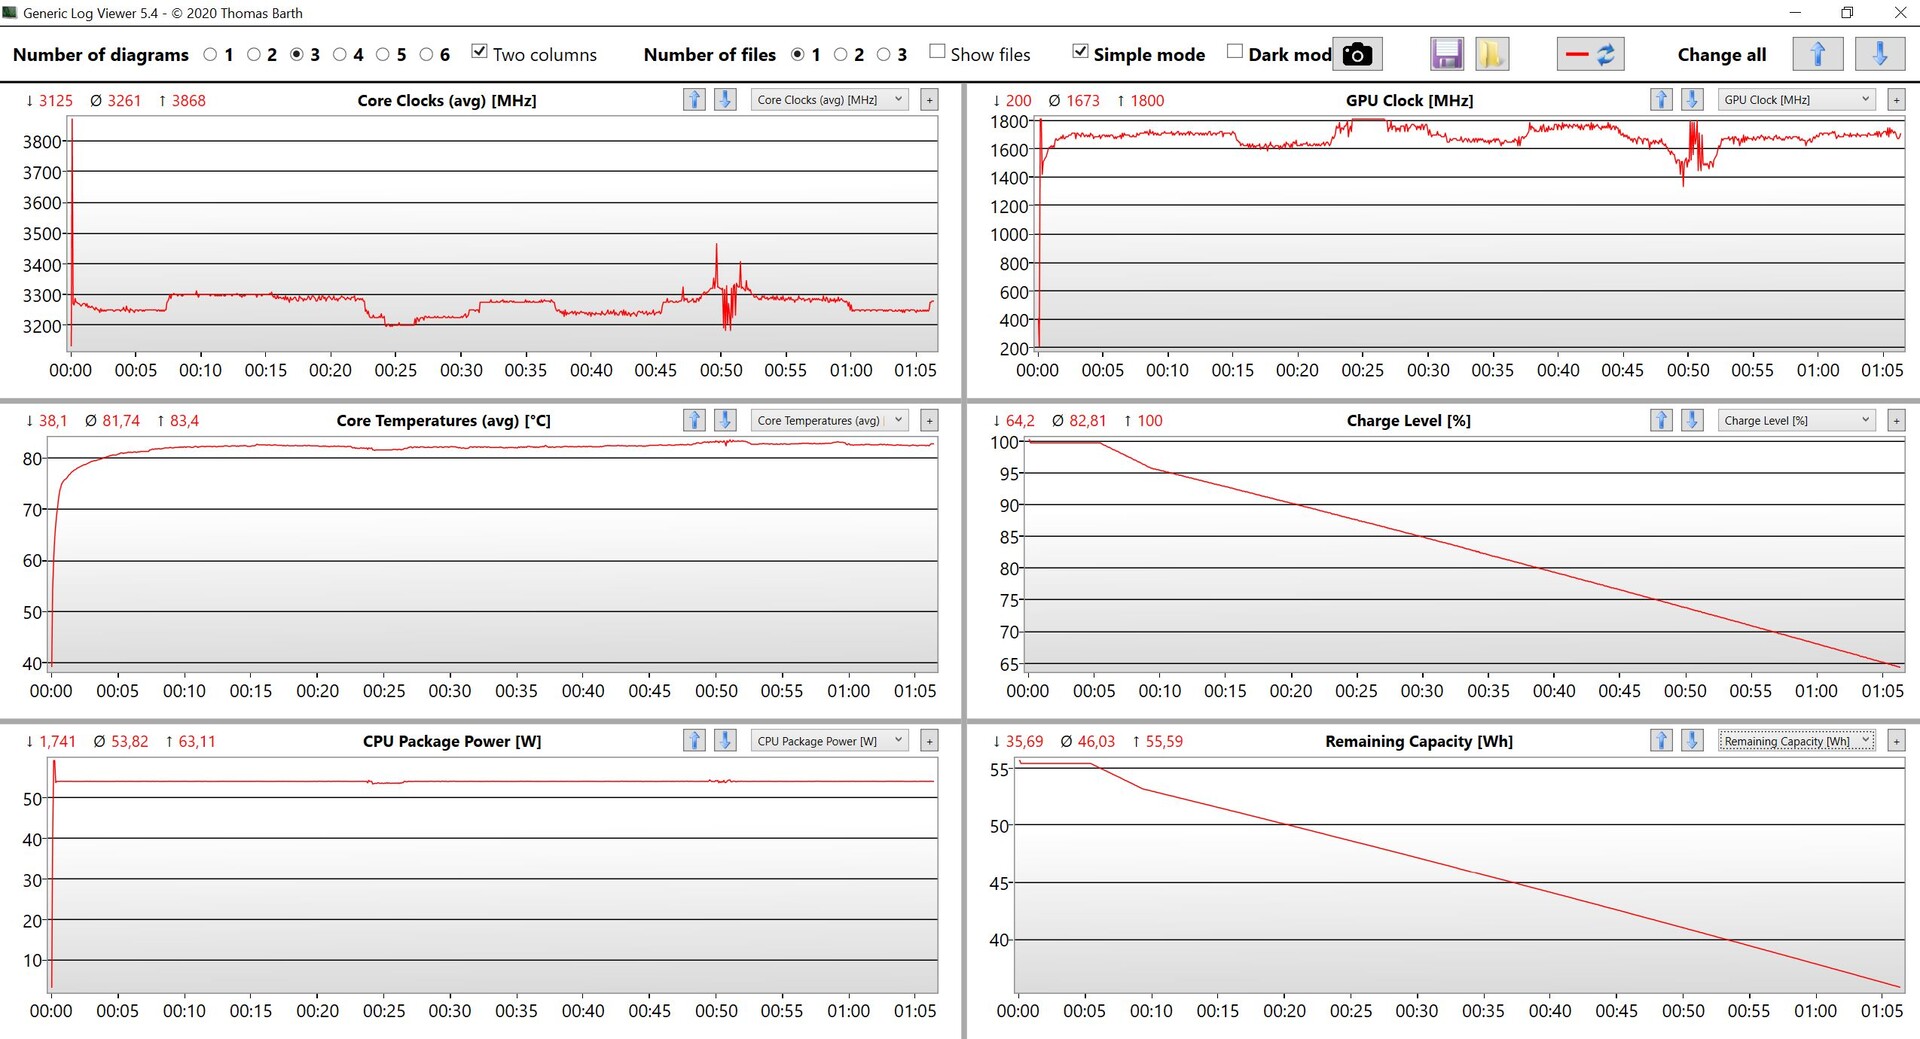The height and width of the screenshot is (1039, 1920).
Task: Select 6 for number of diagrams
Action: pyautogui.click(x=427, y=55)
